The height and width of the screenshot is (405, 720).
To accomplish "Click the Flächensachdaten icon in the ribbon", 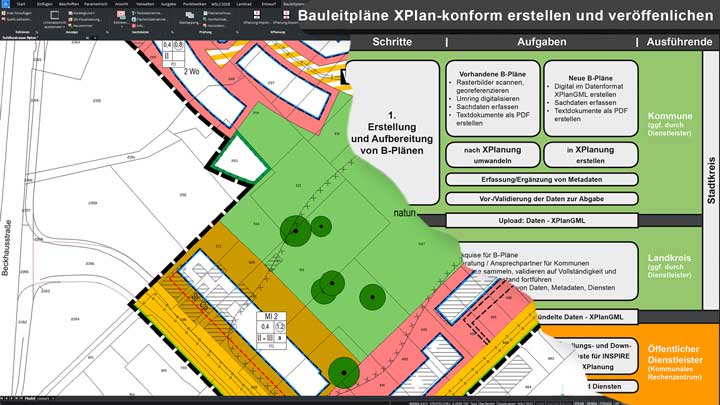I will [x=133, y=19].
